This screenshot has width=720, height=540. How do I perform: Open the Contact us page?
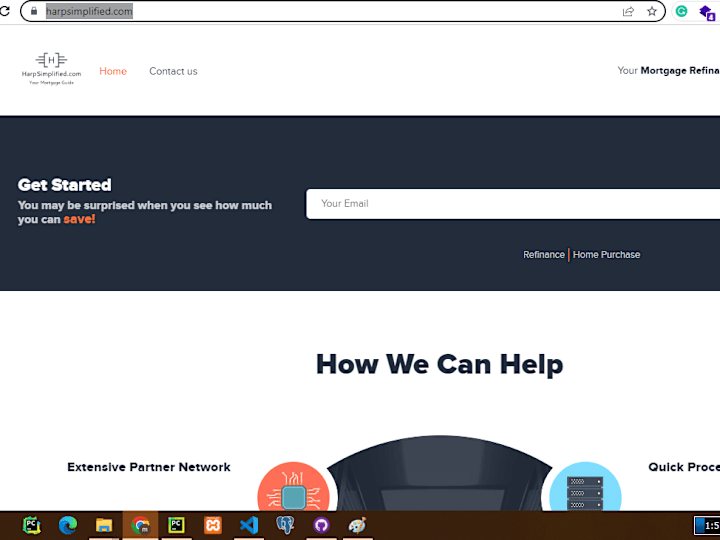coord(173,71)
